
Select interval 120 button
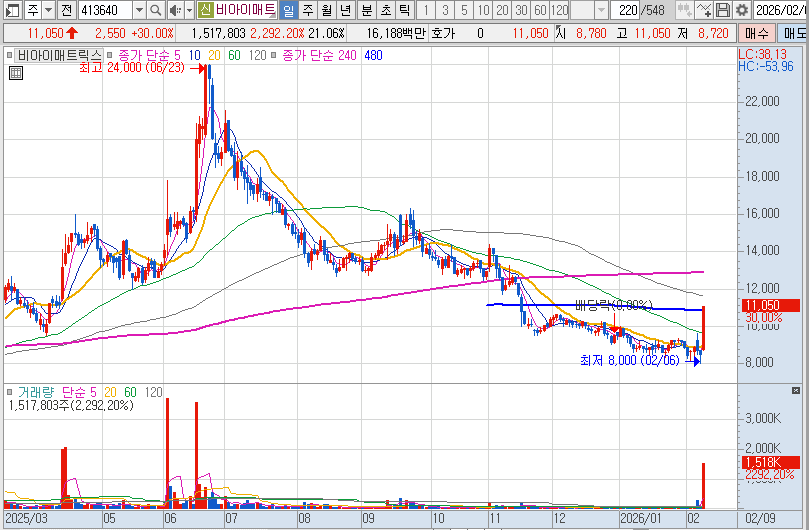[559, 10]
